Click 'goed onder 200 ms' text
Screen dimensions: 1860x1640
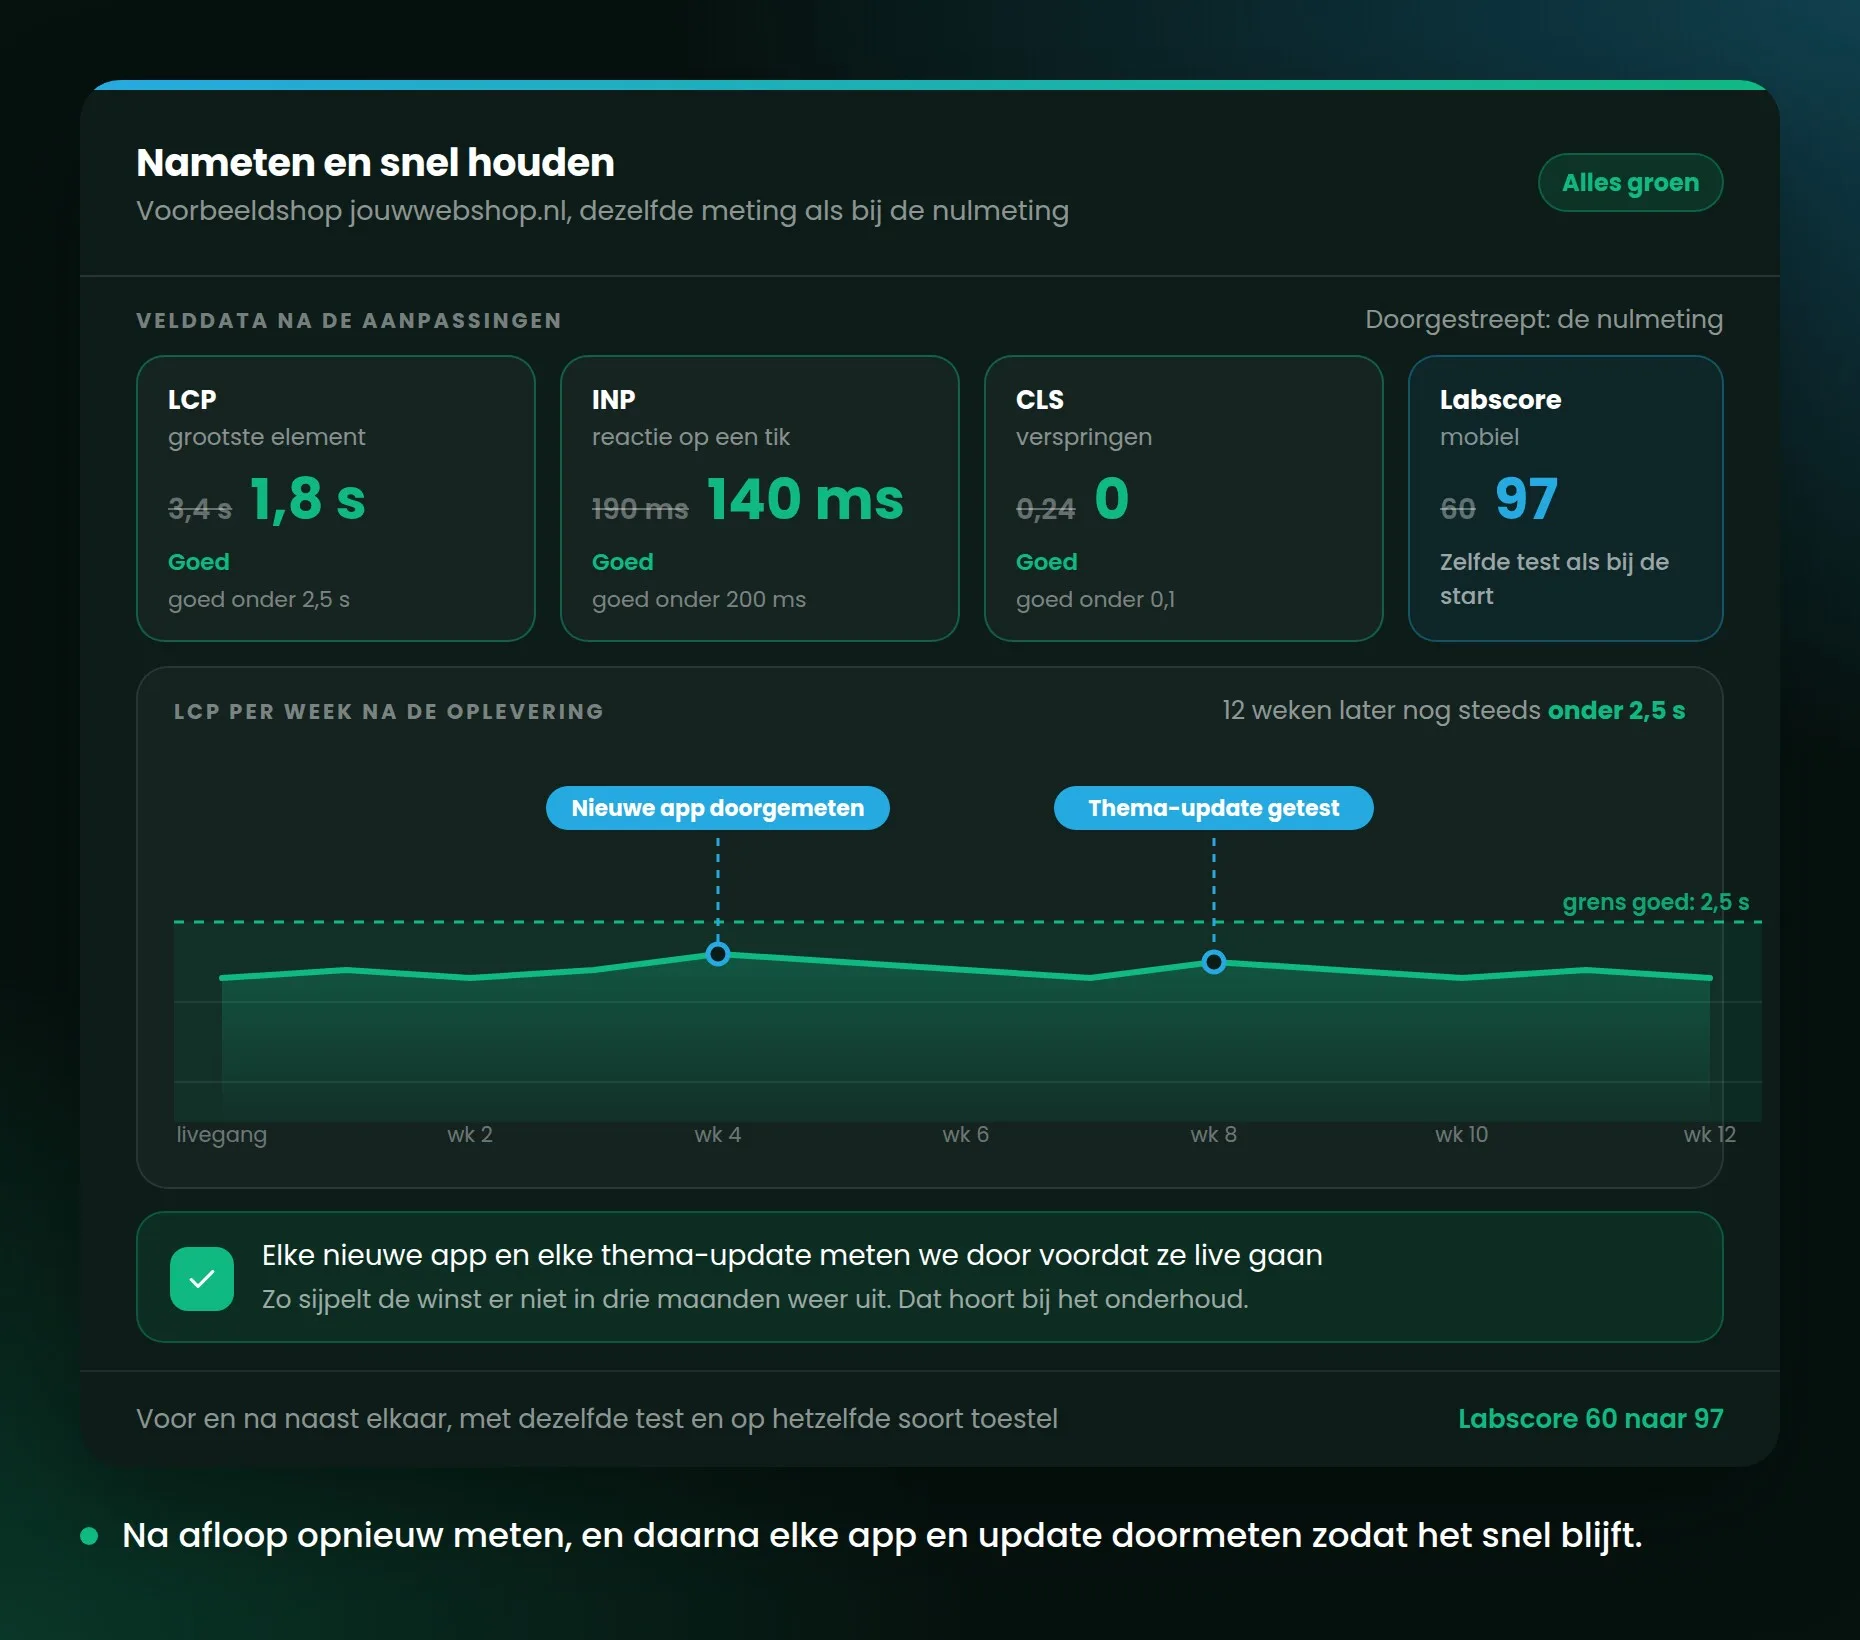click(x=698, y=599)
